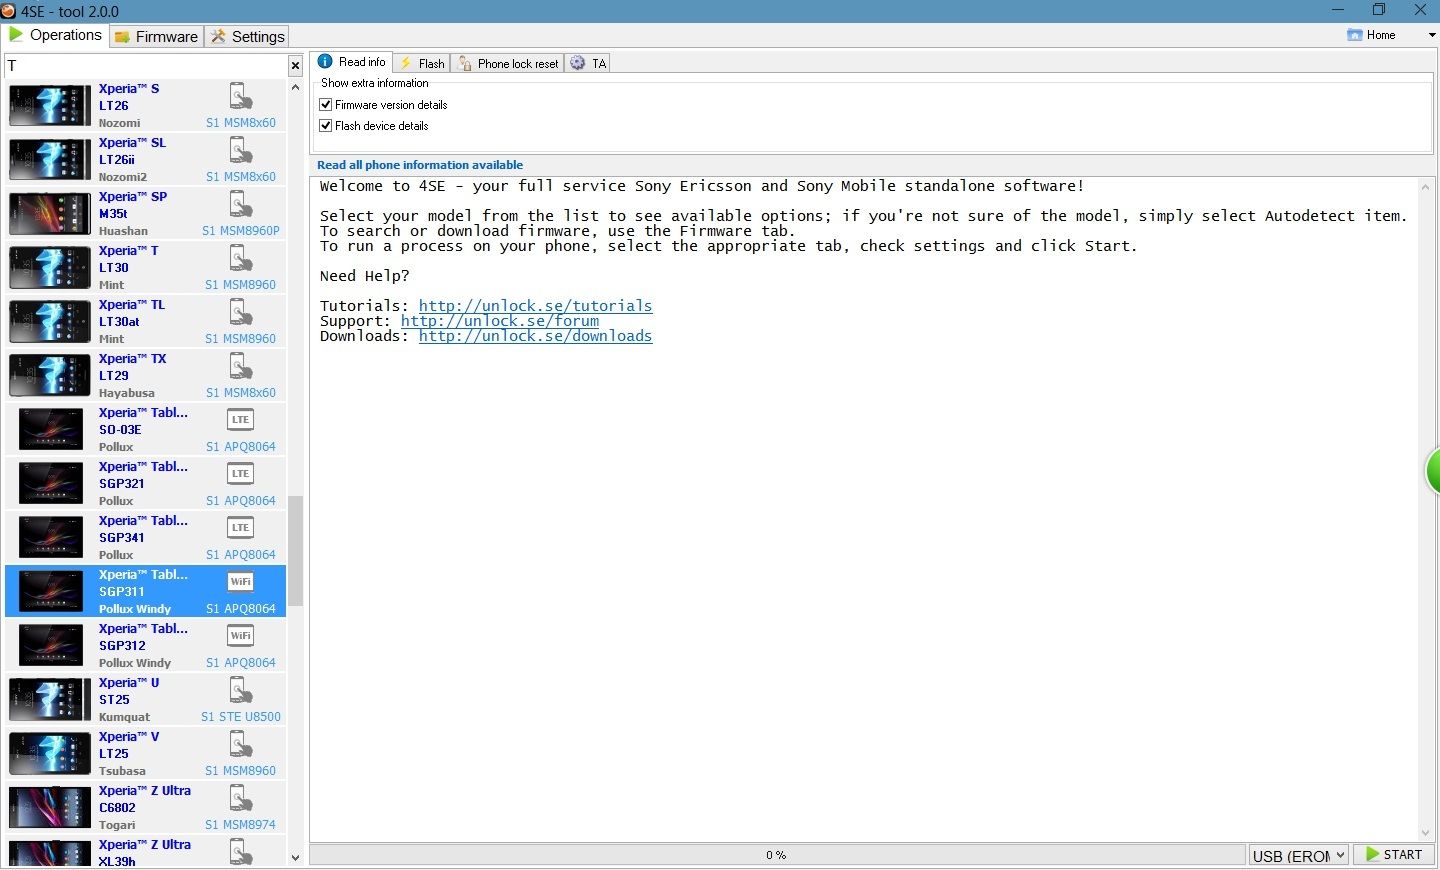Click the phone icon for Xperia Z Ultra C6802

pos(241,799)
